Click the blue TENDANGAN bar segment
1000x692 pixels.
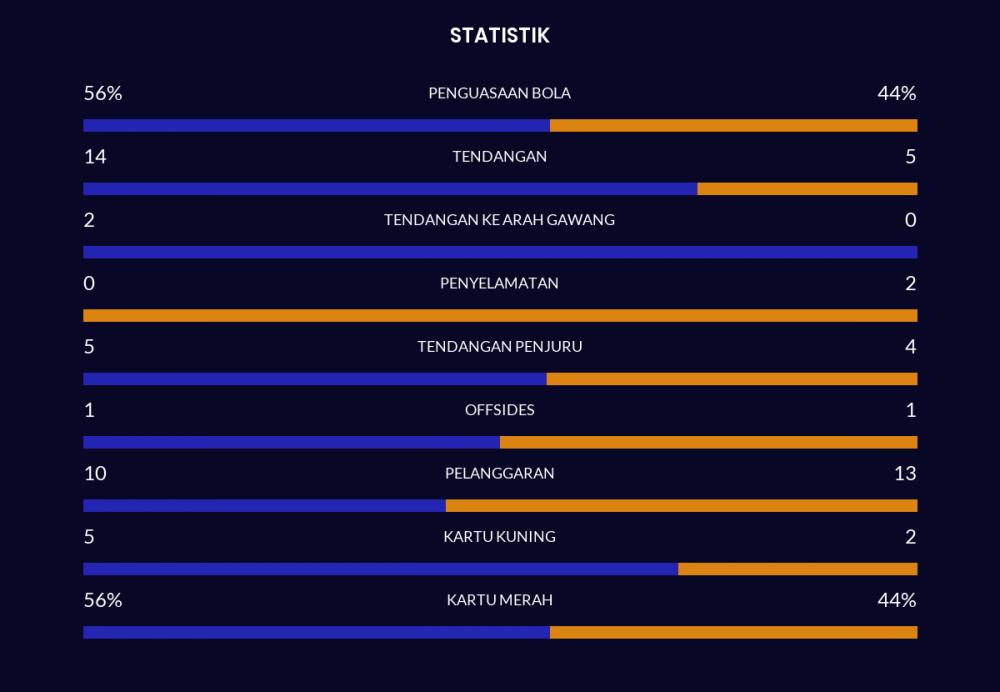390,189
